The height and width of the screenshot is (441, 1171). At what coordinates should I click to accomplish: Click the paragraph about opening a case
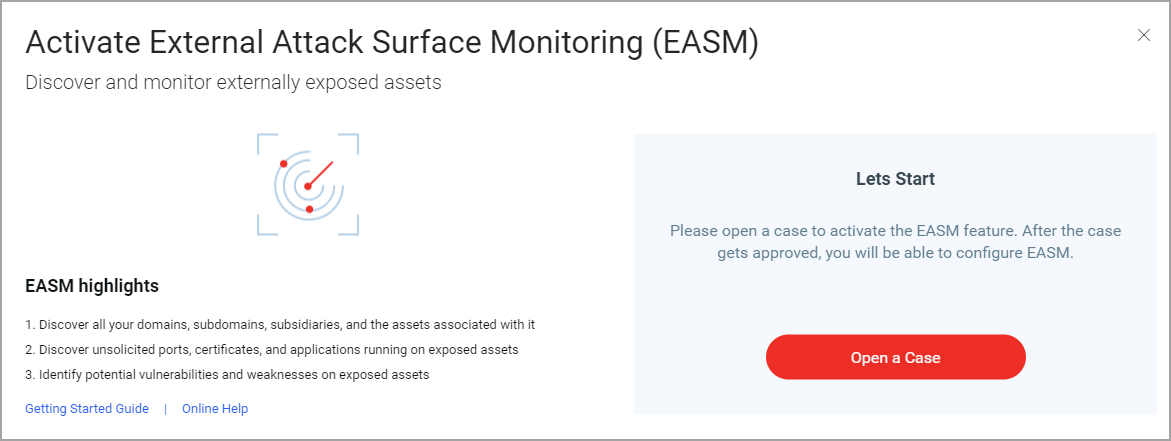pyautogui.click(x=895, y=242)
